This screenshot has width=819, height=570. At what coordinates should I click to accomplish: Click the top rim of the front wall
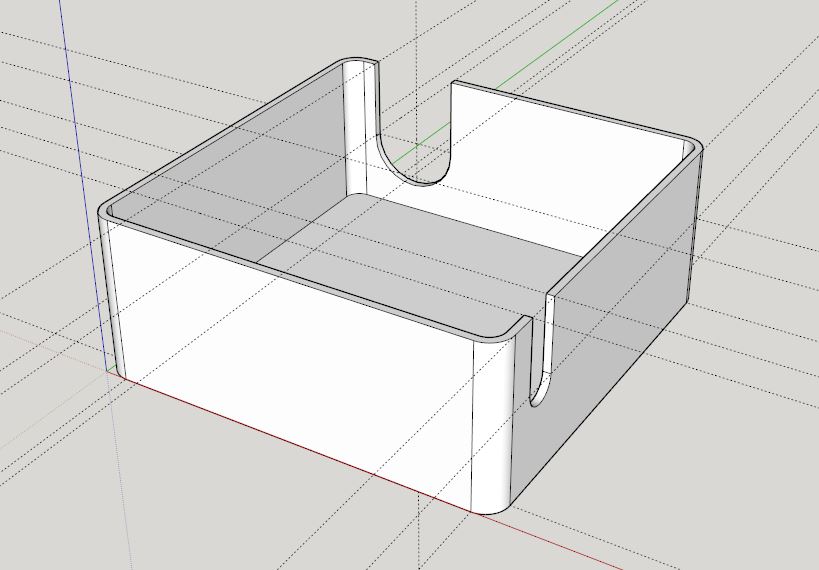300,275
